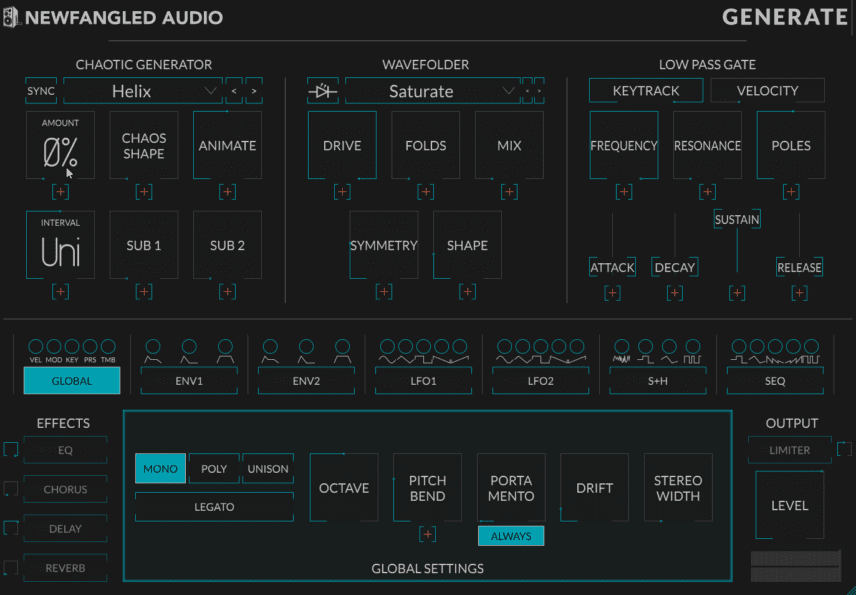Open the CHORUS effect panel

[x=66, y=490]
